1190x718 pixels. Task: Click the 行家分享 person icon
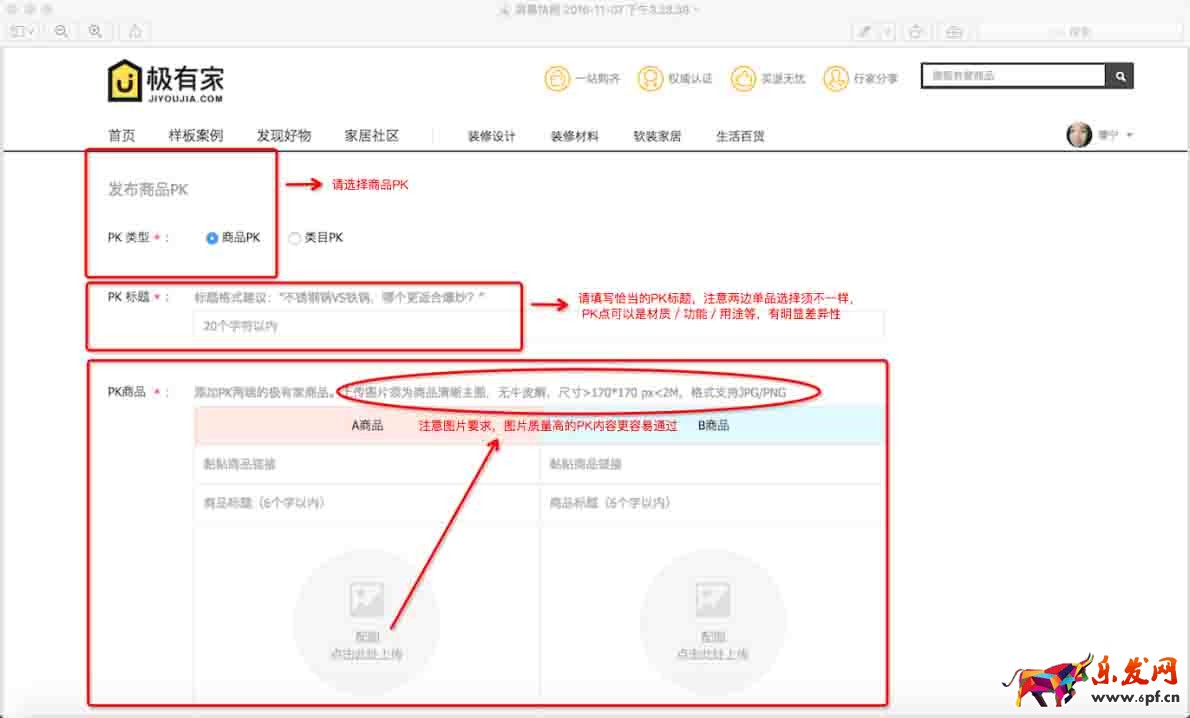pos(835,78)
